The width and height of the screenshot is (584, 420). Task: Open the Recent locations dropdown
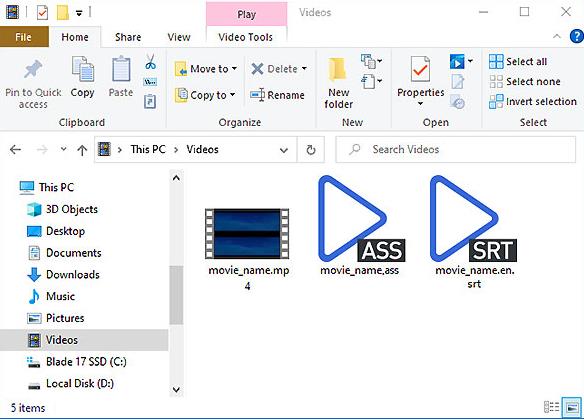coord(64,149)
